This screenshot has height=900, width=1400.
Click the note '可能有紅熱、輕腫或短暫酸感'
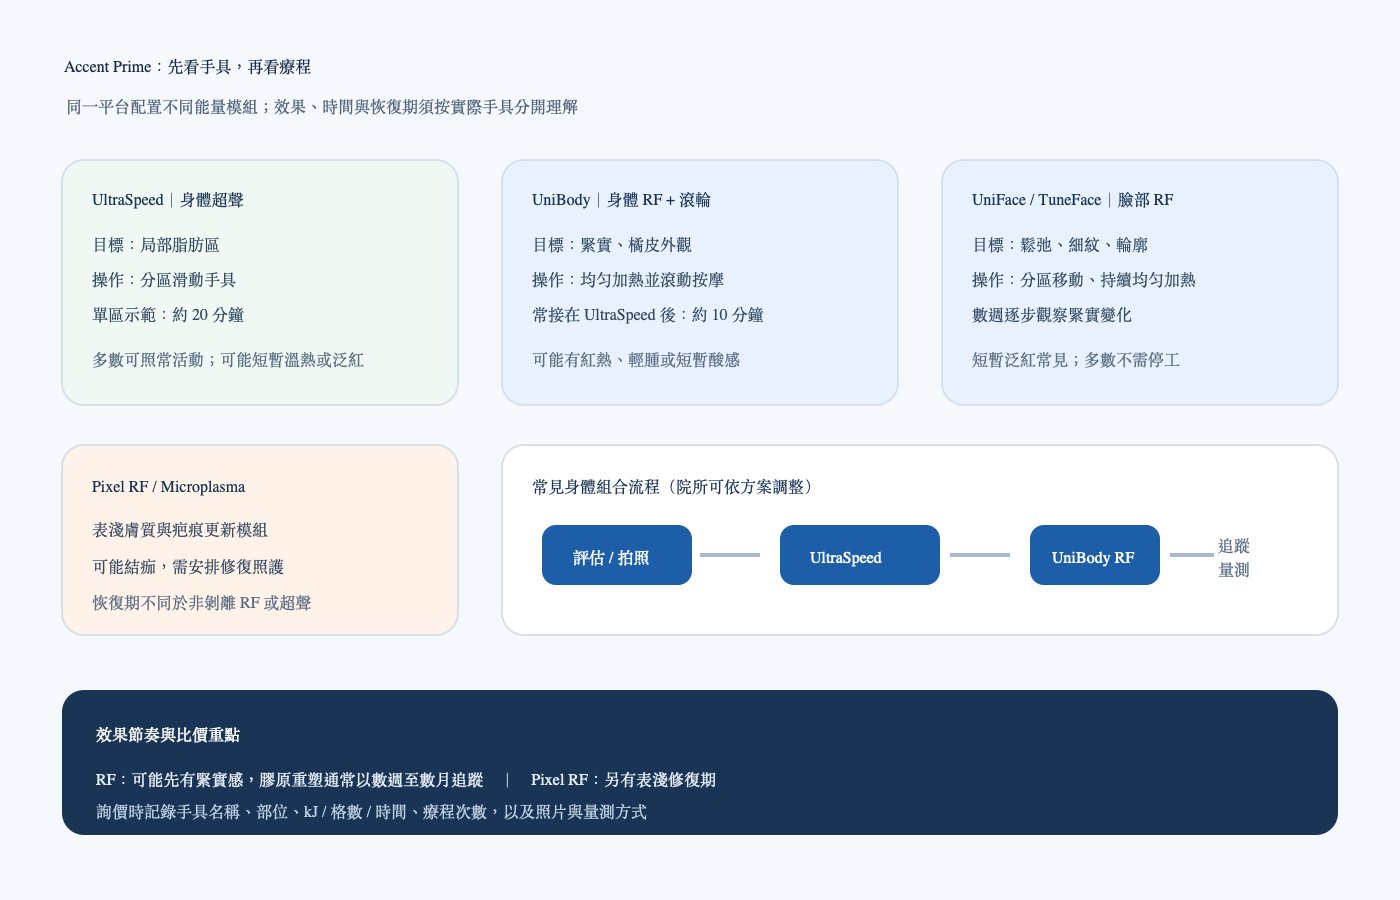point(636,360)
